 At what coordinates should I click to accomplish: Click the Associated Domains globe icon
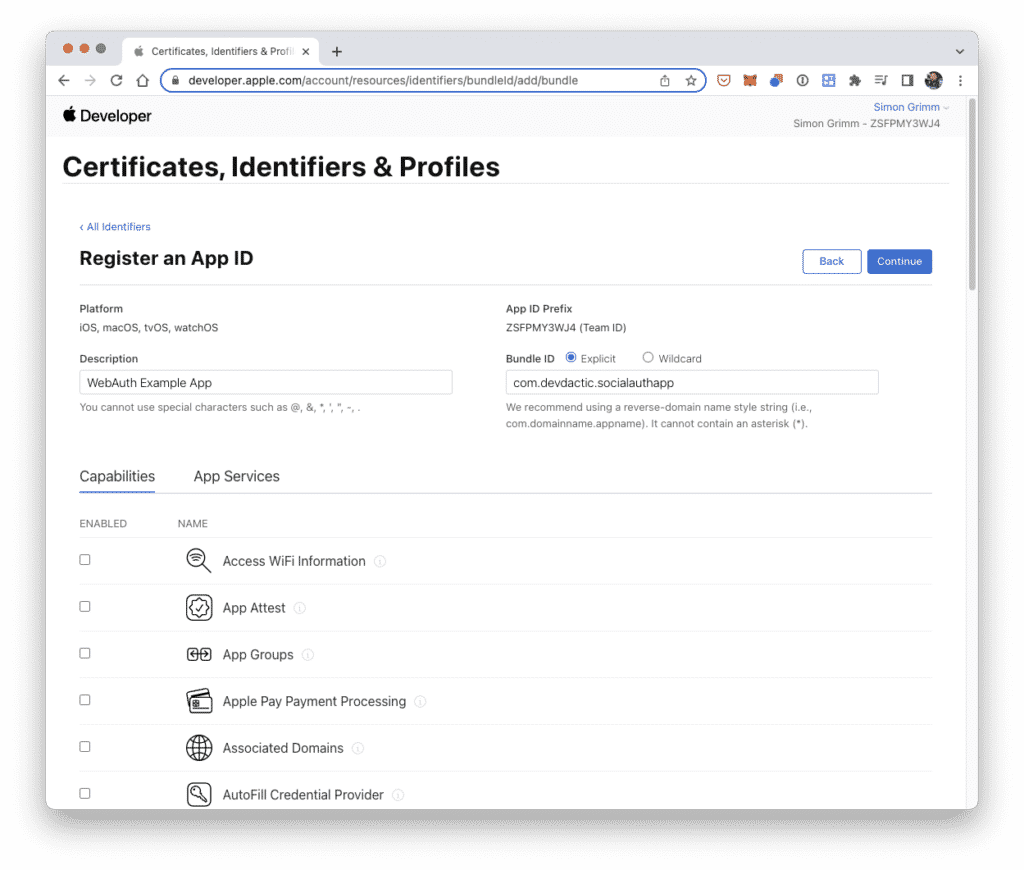tap(199, 747)
